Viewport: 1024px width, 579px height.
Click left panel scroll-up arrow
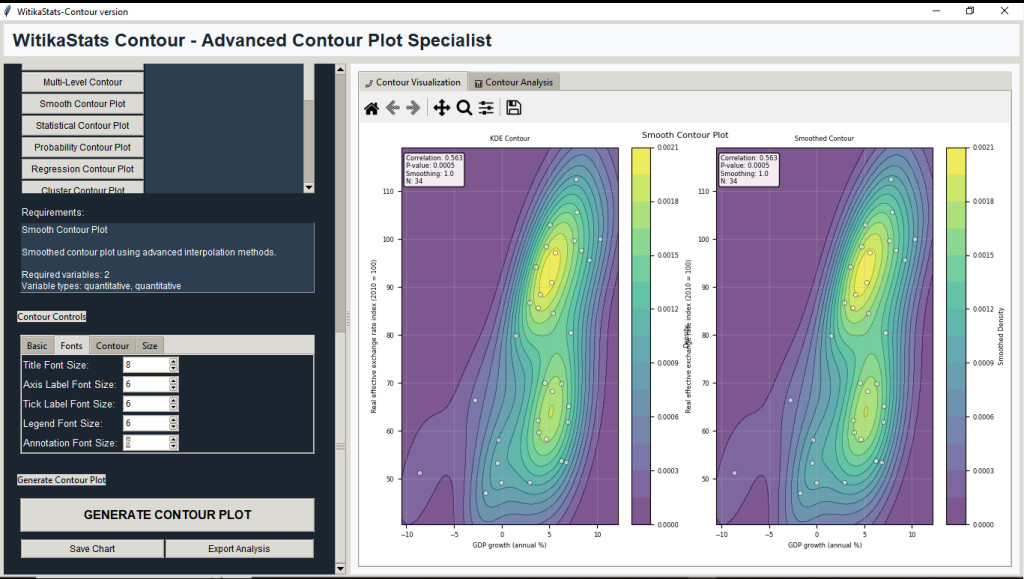click(x=340, y=69)
